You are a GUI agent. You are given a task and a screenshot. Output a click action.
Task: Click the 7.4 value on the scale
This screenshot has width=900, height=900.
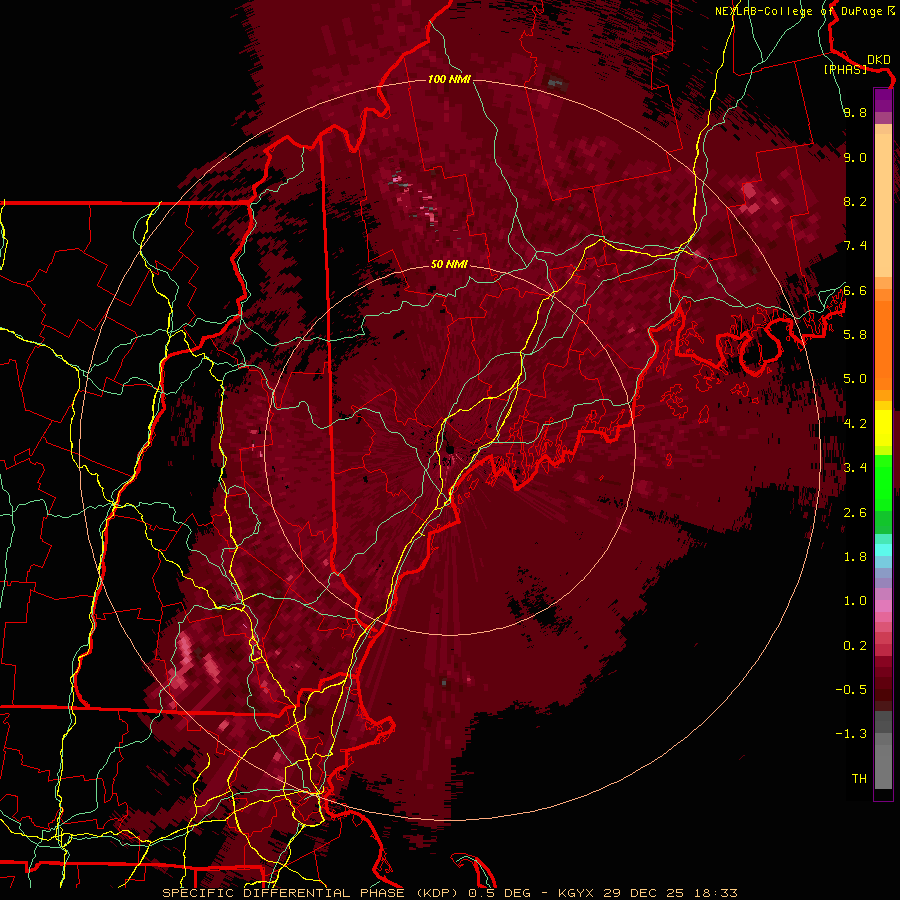pyautogui.click(x=855, y=246)
